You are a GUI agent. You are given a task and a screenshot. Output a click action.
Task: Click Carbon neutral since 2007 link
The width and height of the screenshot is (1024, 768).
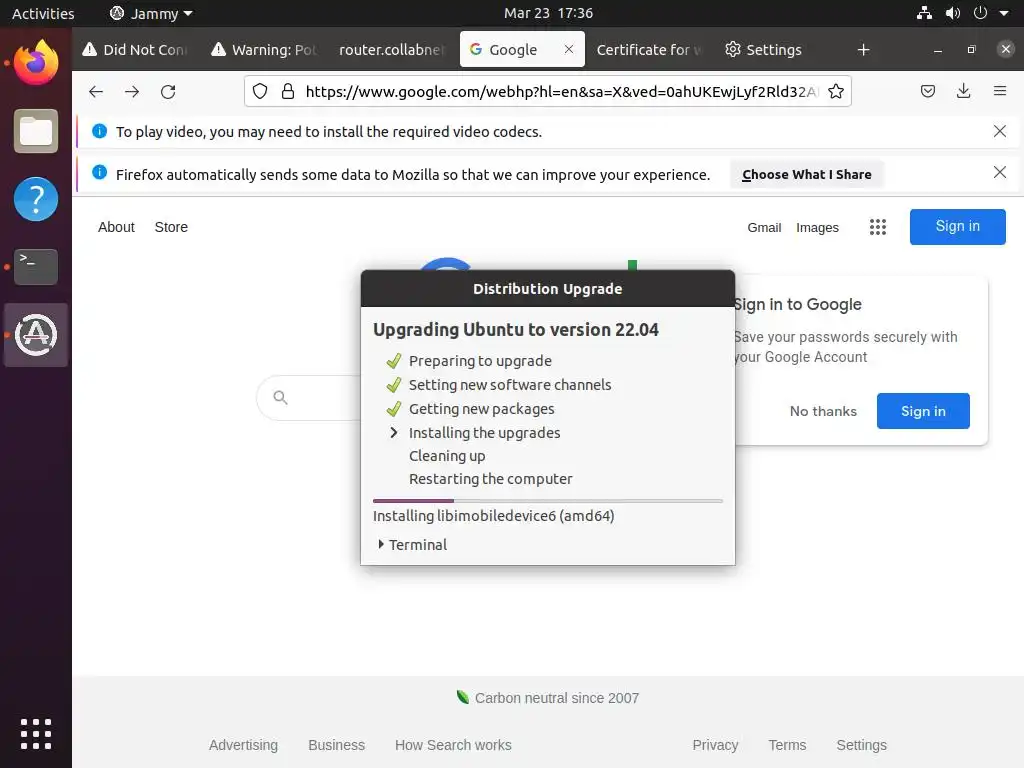coord(547,697)
